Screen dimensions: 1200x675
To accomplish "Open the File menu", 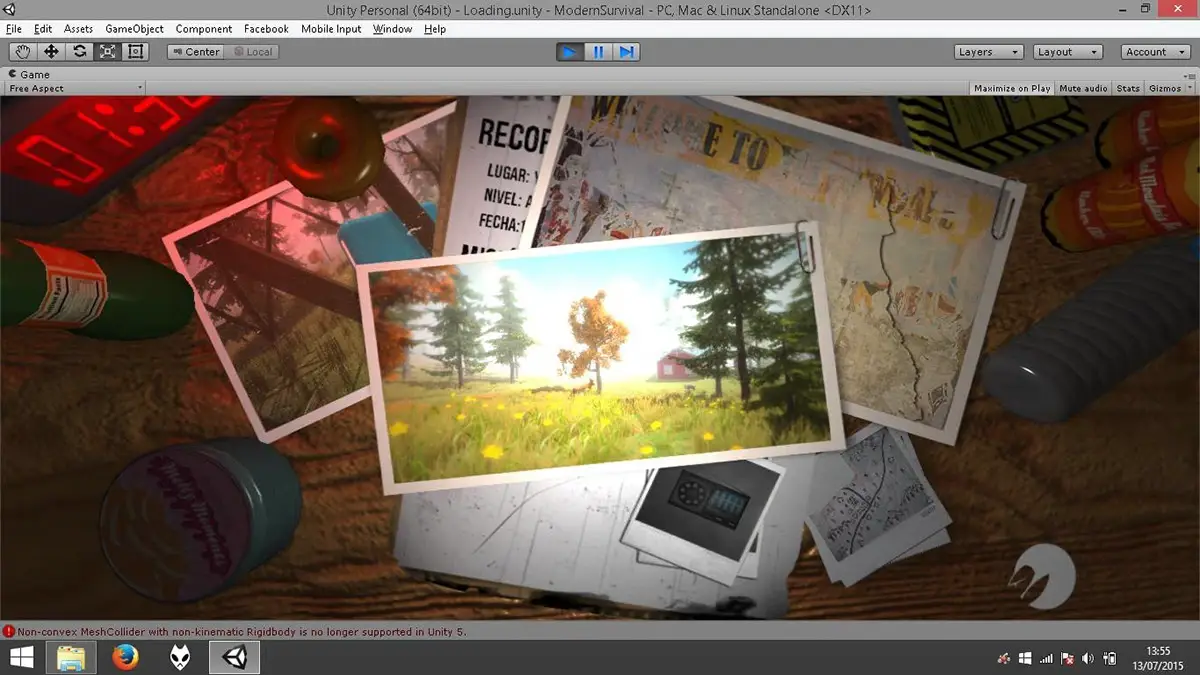I will [13, 29].
